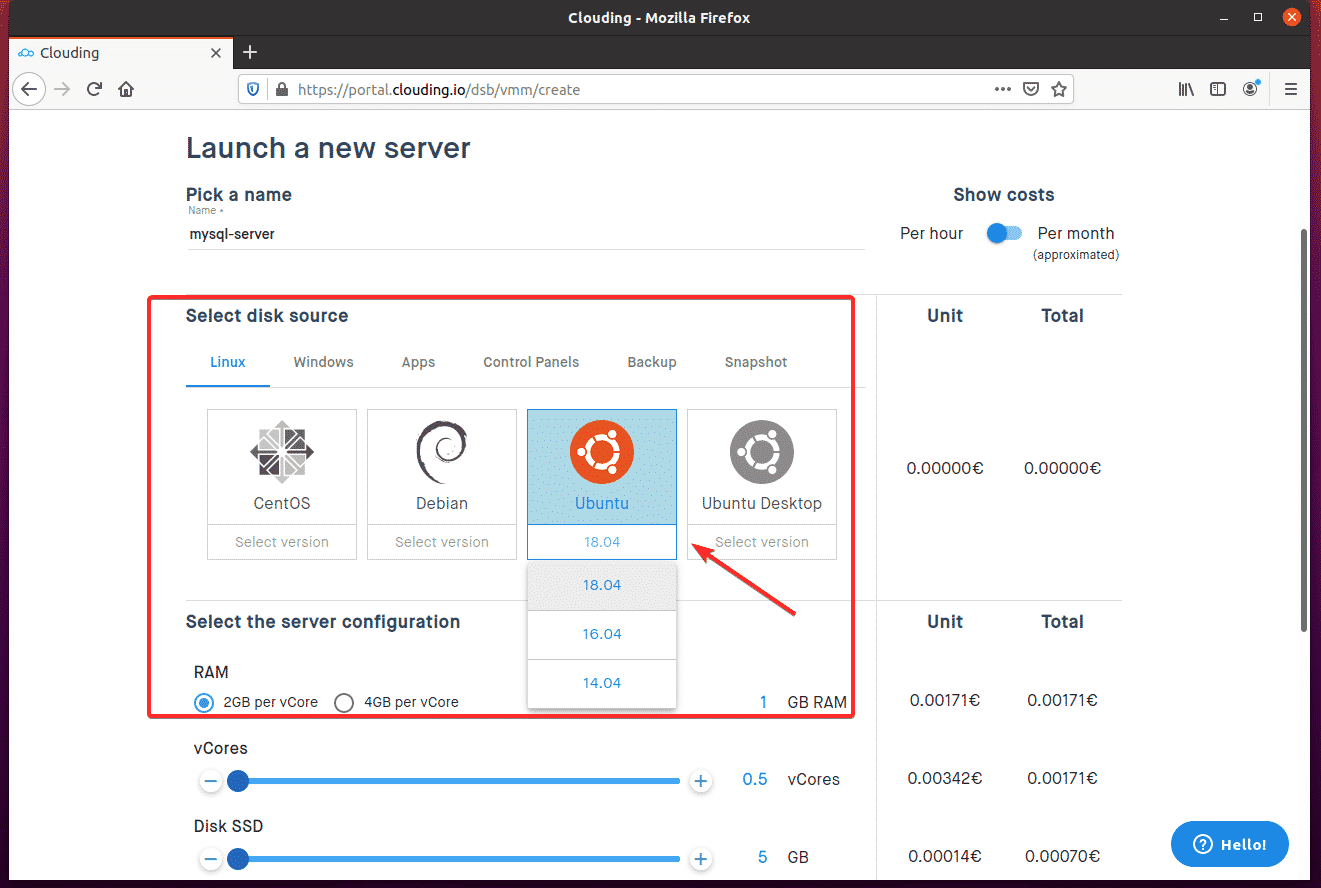The width and height of the screenshot is (1321, 888).
Task: Open the Debian Select version dropdown
Action: point(441,542)
